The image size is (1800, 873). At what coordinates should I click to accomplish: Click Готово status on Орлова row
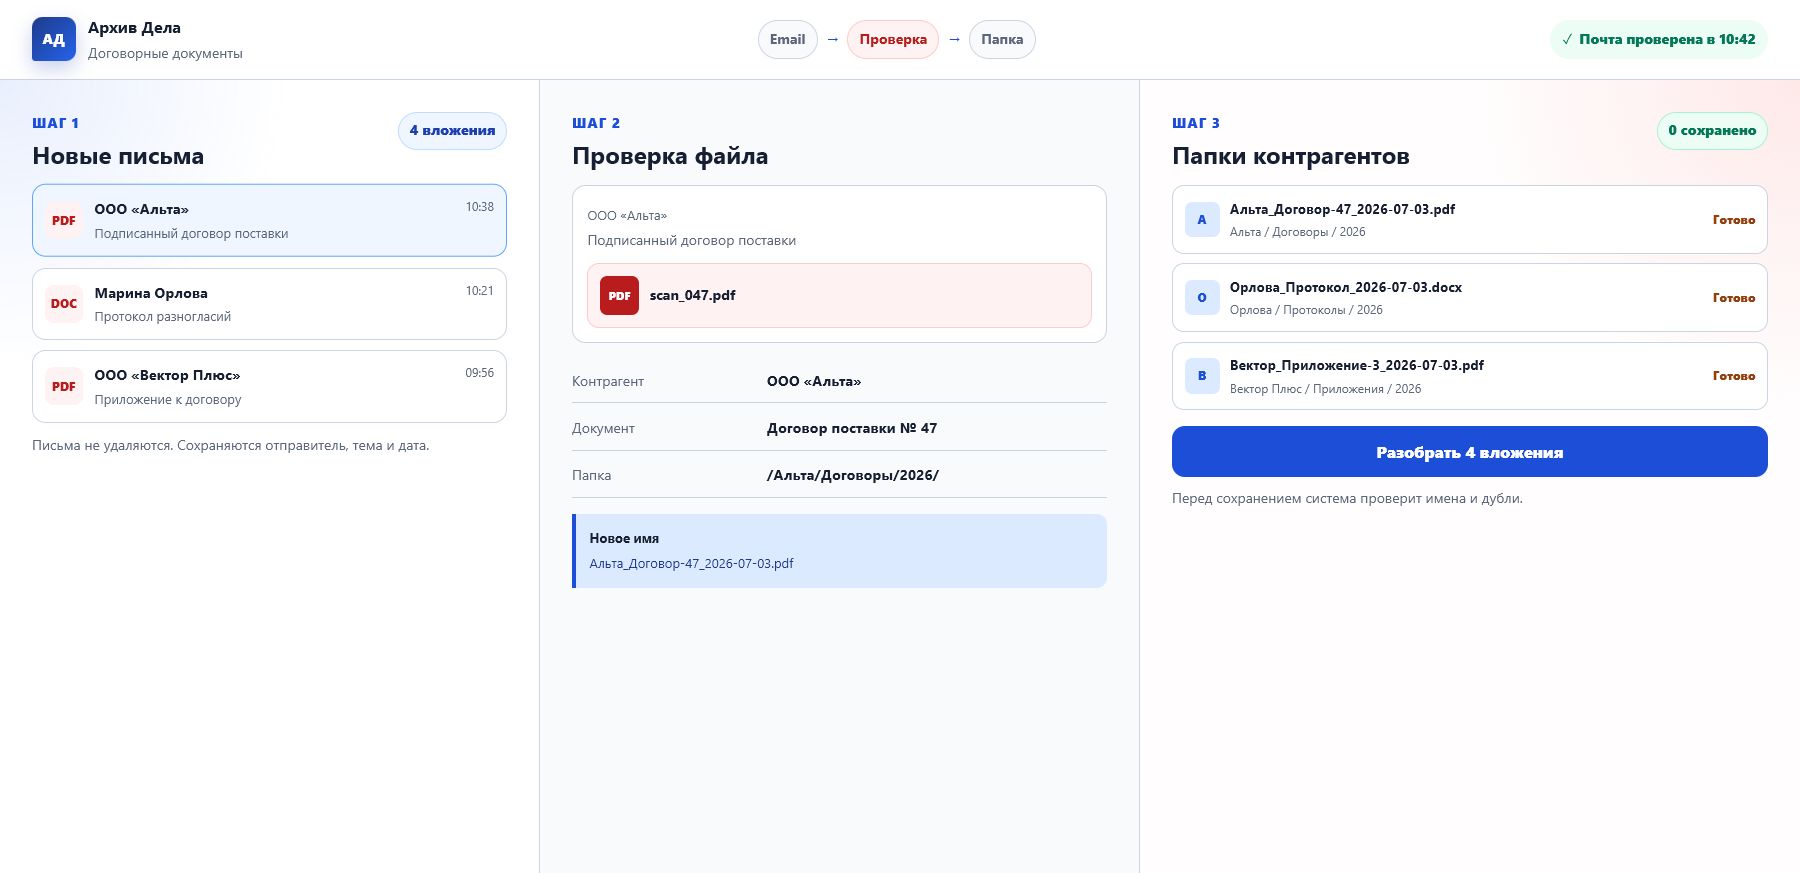point(1734,298)
